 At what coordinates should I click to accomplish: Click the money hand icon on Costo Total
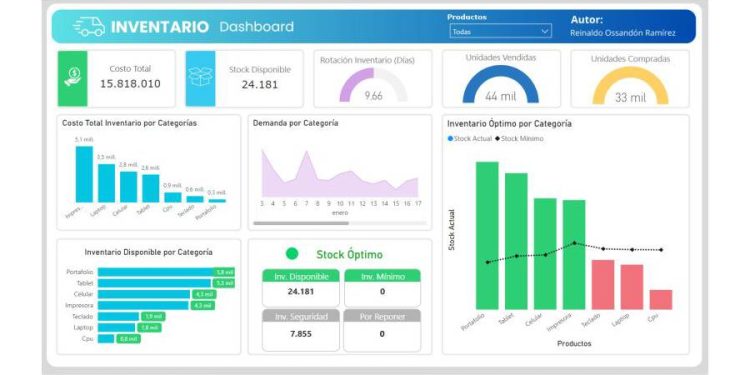(73, 77)
